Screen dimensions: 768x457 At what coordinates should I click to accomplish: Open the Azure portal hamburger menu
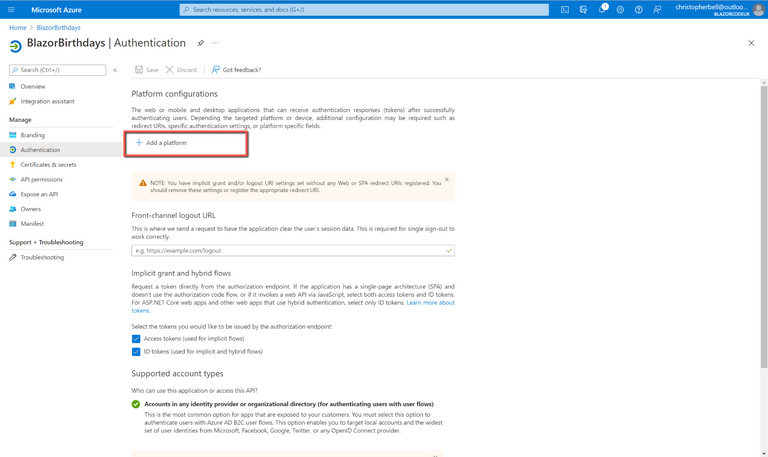[11, 10]
